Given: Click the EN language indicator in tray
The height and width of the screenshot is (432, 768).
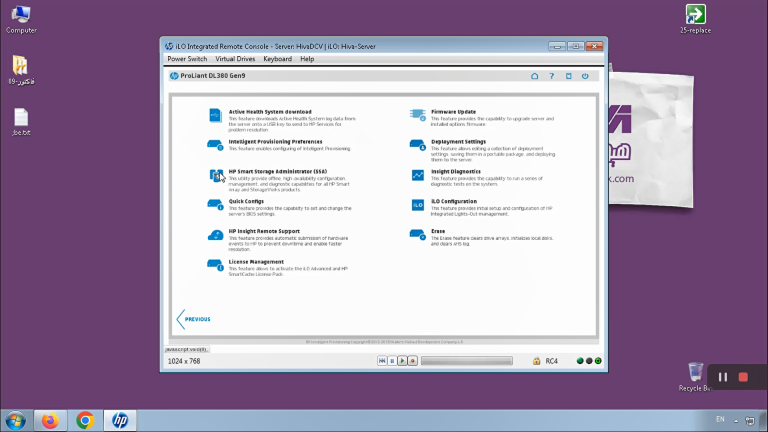Looking at the screenshot, I should coord(720,419).
